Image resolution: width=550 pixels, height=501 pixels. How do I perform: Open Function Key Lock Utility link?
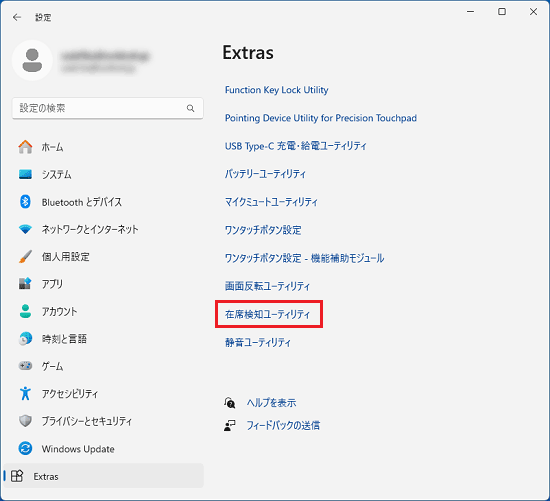coord(276,90)
